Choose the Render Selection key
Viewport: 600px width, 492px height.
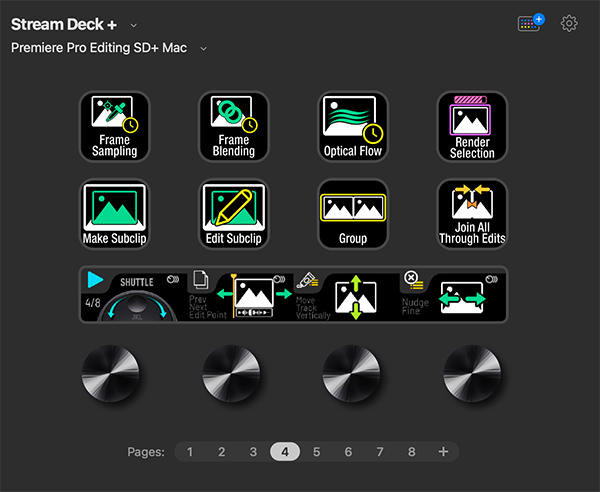tap(472, 126)
